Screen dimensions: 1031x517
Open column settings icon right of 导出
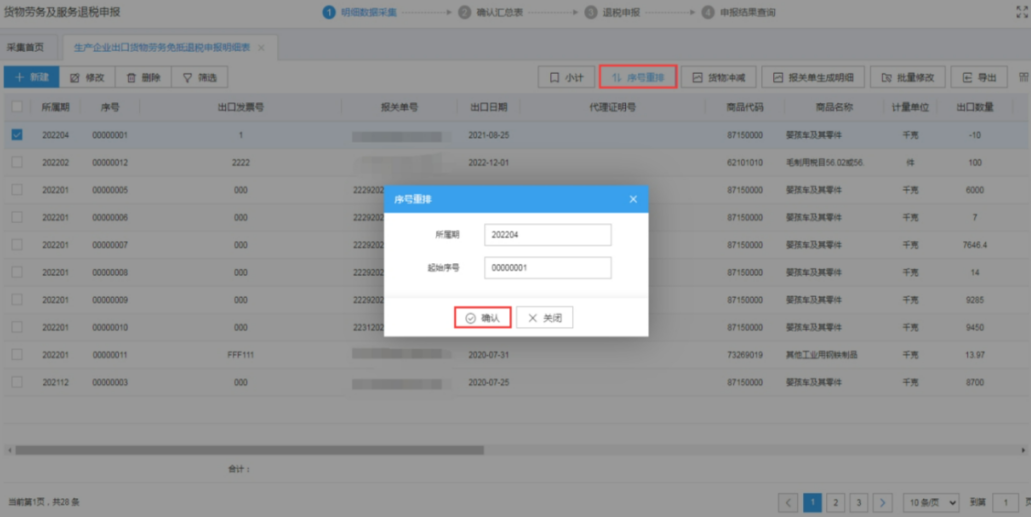1024,77
